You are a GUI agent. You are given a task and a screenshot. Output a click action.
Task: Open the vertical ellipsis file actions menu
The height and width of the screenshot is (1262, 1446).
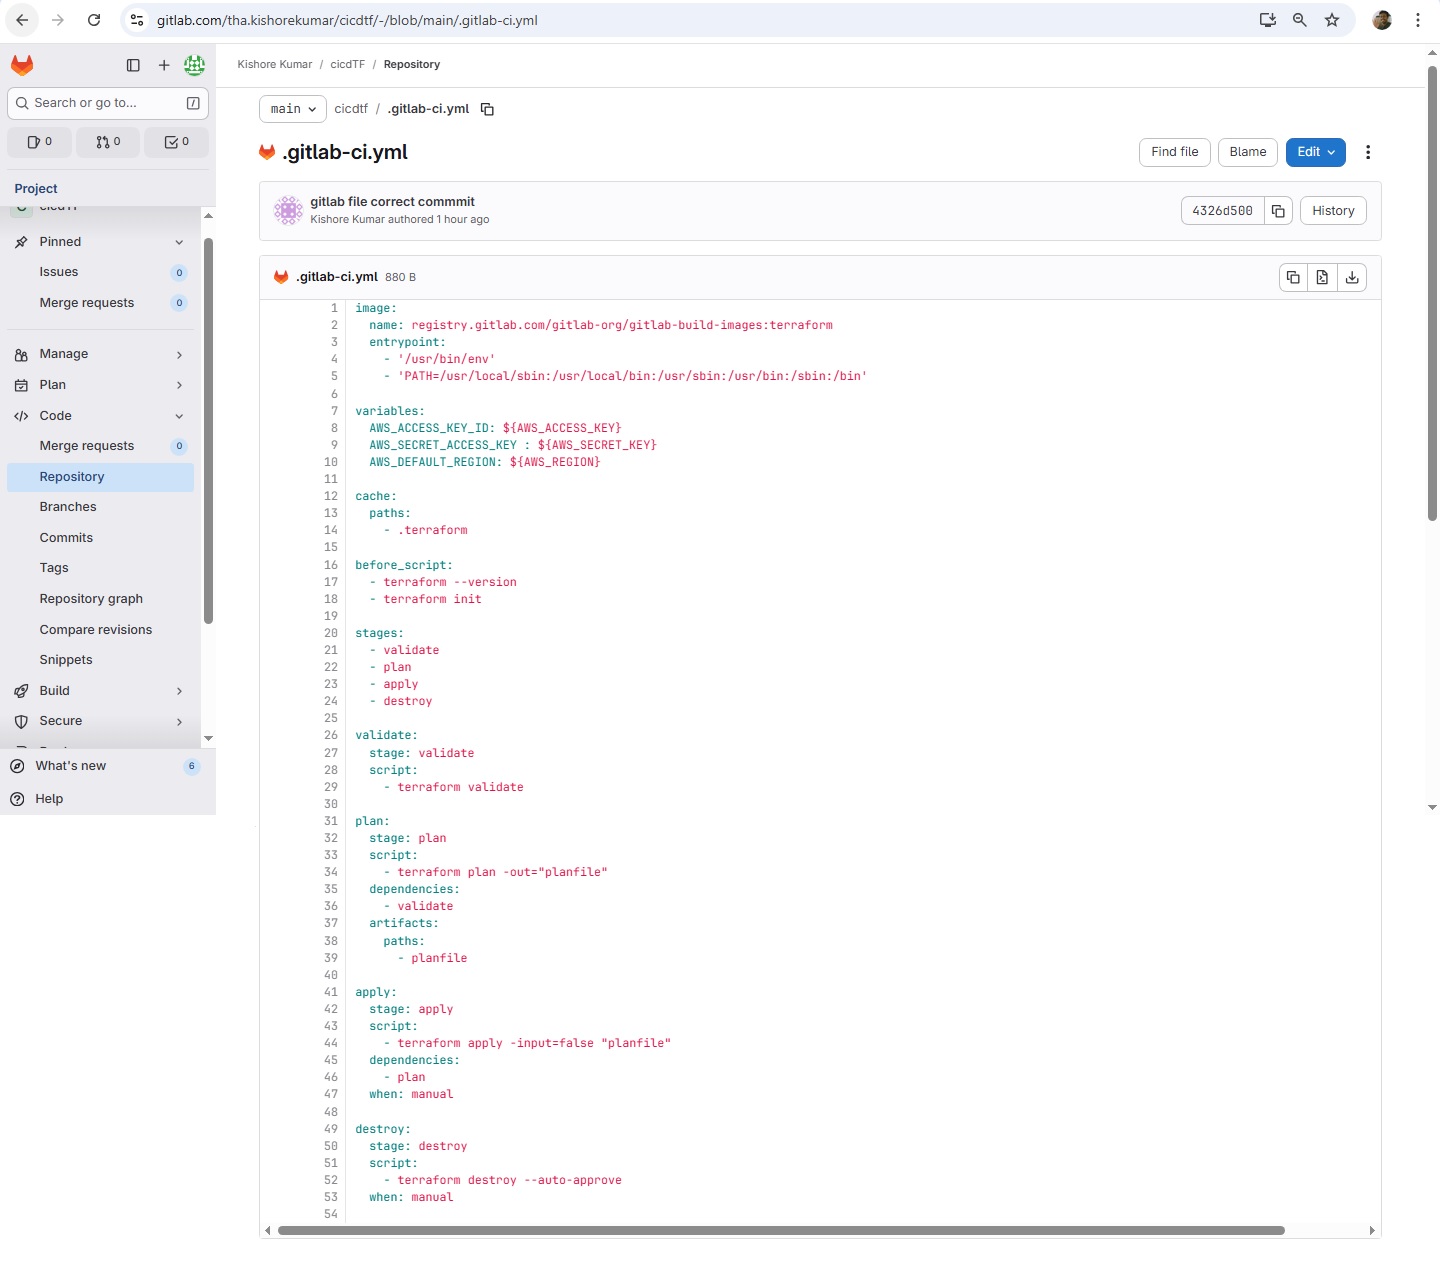[1368, 152]
